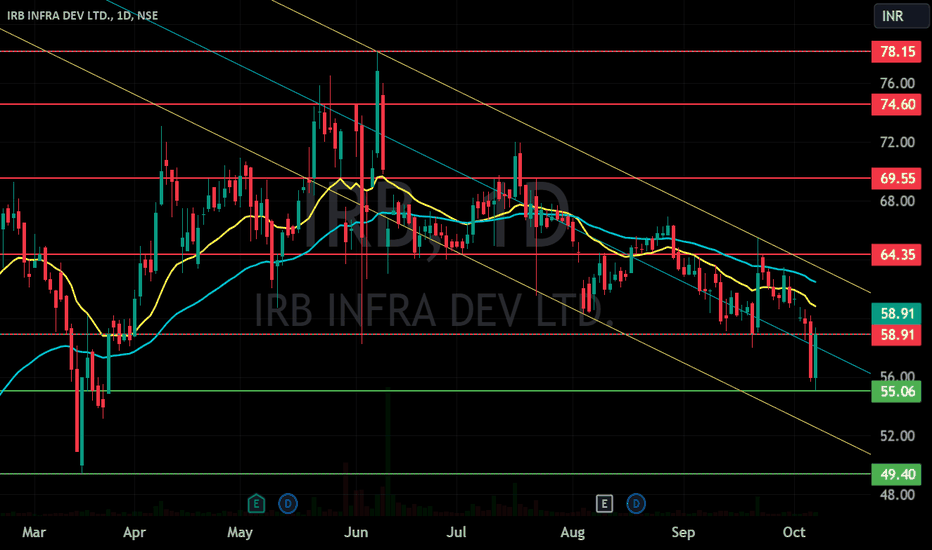Click the 68.00 price axis value
The image size is (932, 550).
897,201
